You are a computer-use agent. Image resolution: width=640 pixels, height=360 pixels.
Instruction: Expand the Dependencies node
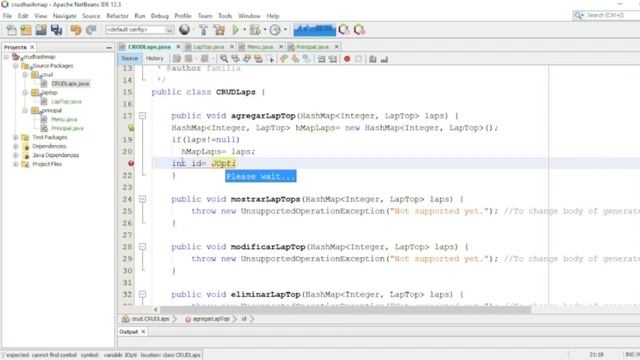click(x=16, y=146)
